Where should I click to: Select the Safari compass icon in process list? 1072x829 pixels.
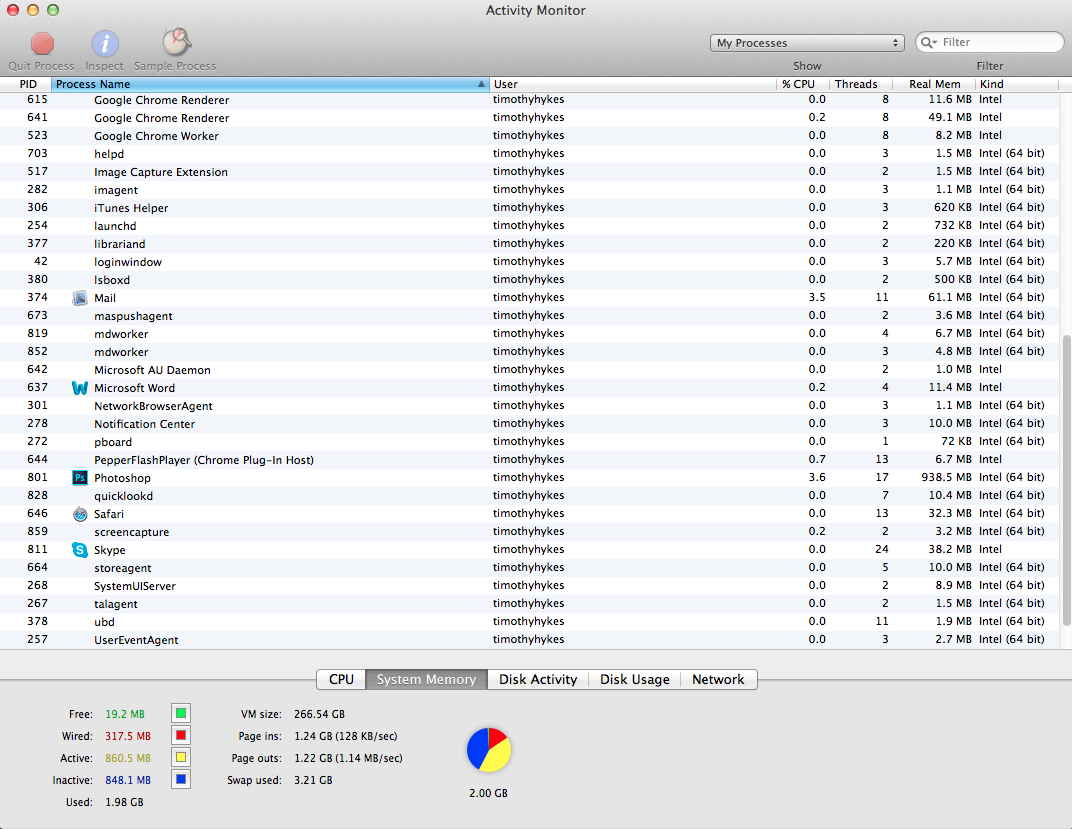coord(80,514)
